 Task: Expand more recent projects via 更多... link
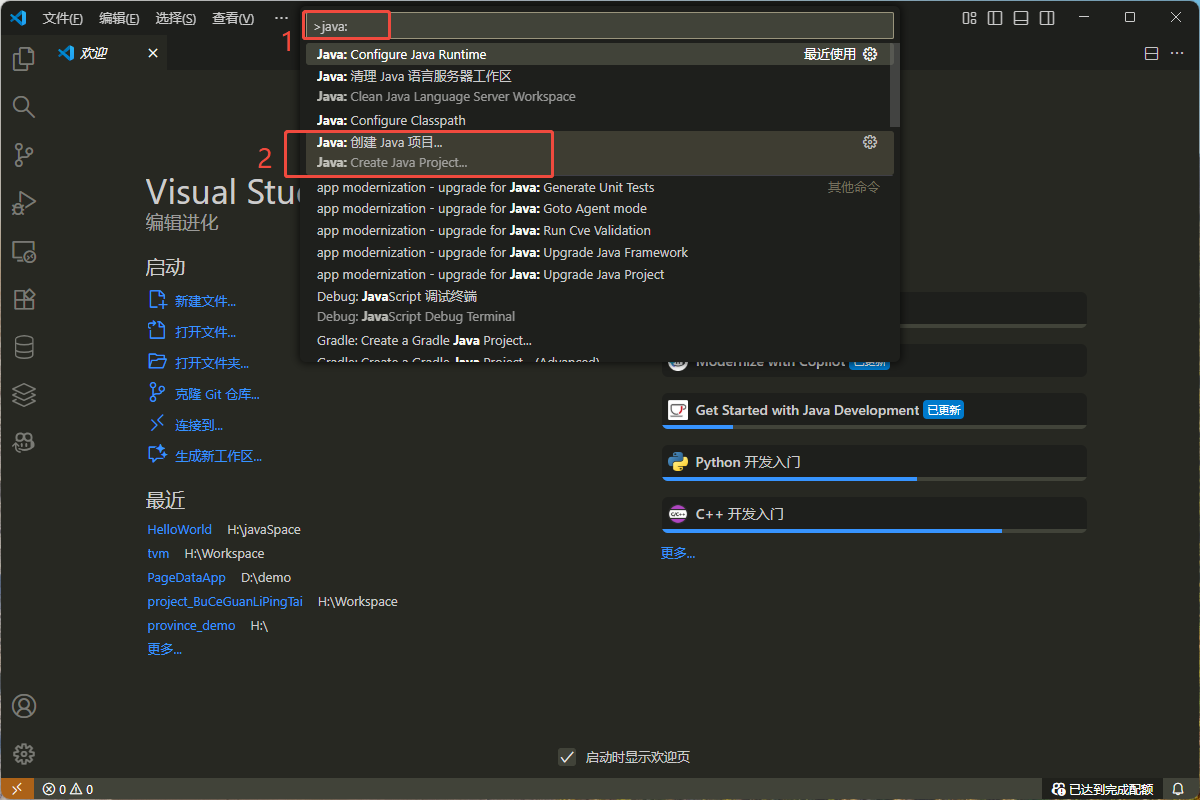[164, 649]
